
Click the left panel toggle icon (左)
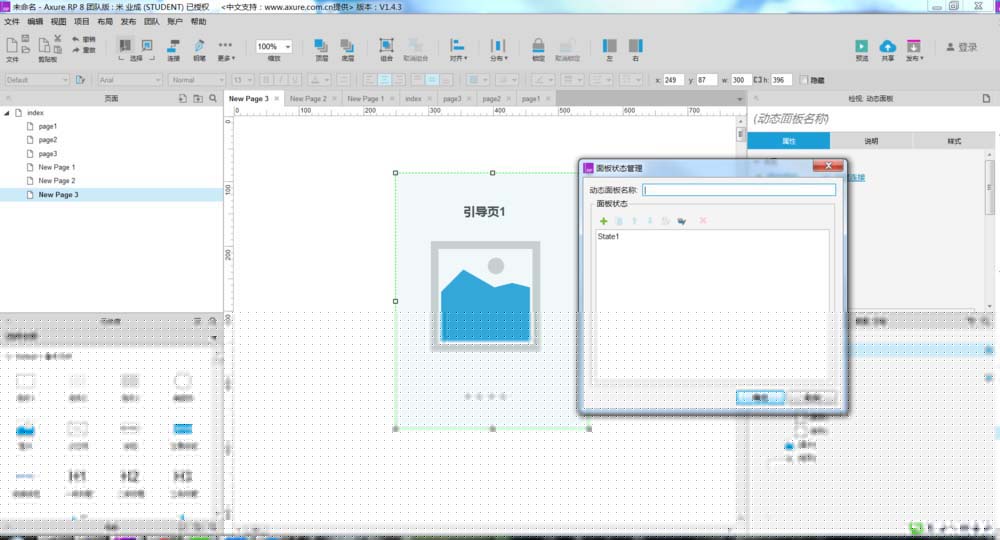tap(610, 45)
